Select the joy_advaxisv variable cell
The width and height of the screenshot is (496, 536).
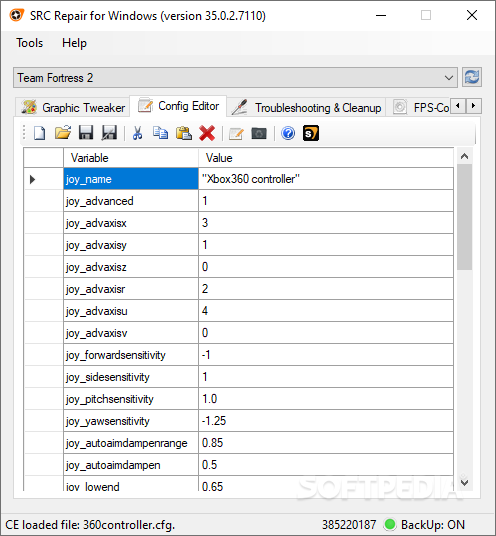(131, 333)
